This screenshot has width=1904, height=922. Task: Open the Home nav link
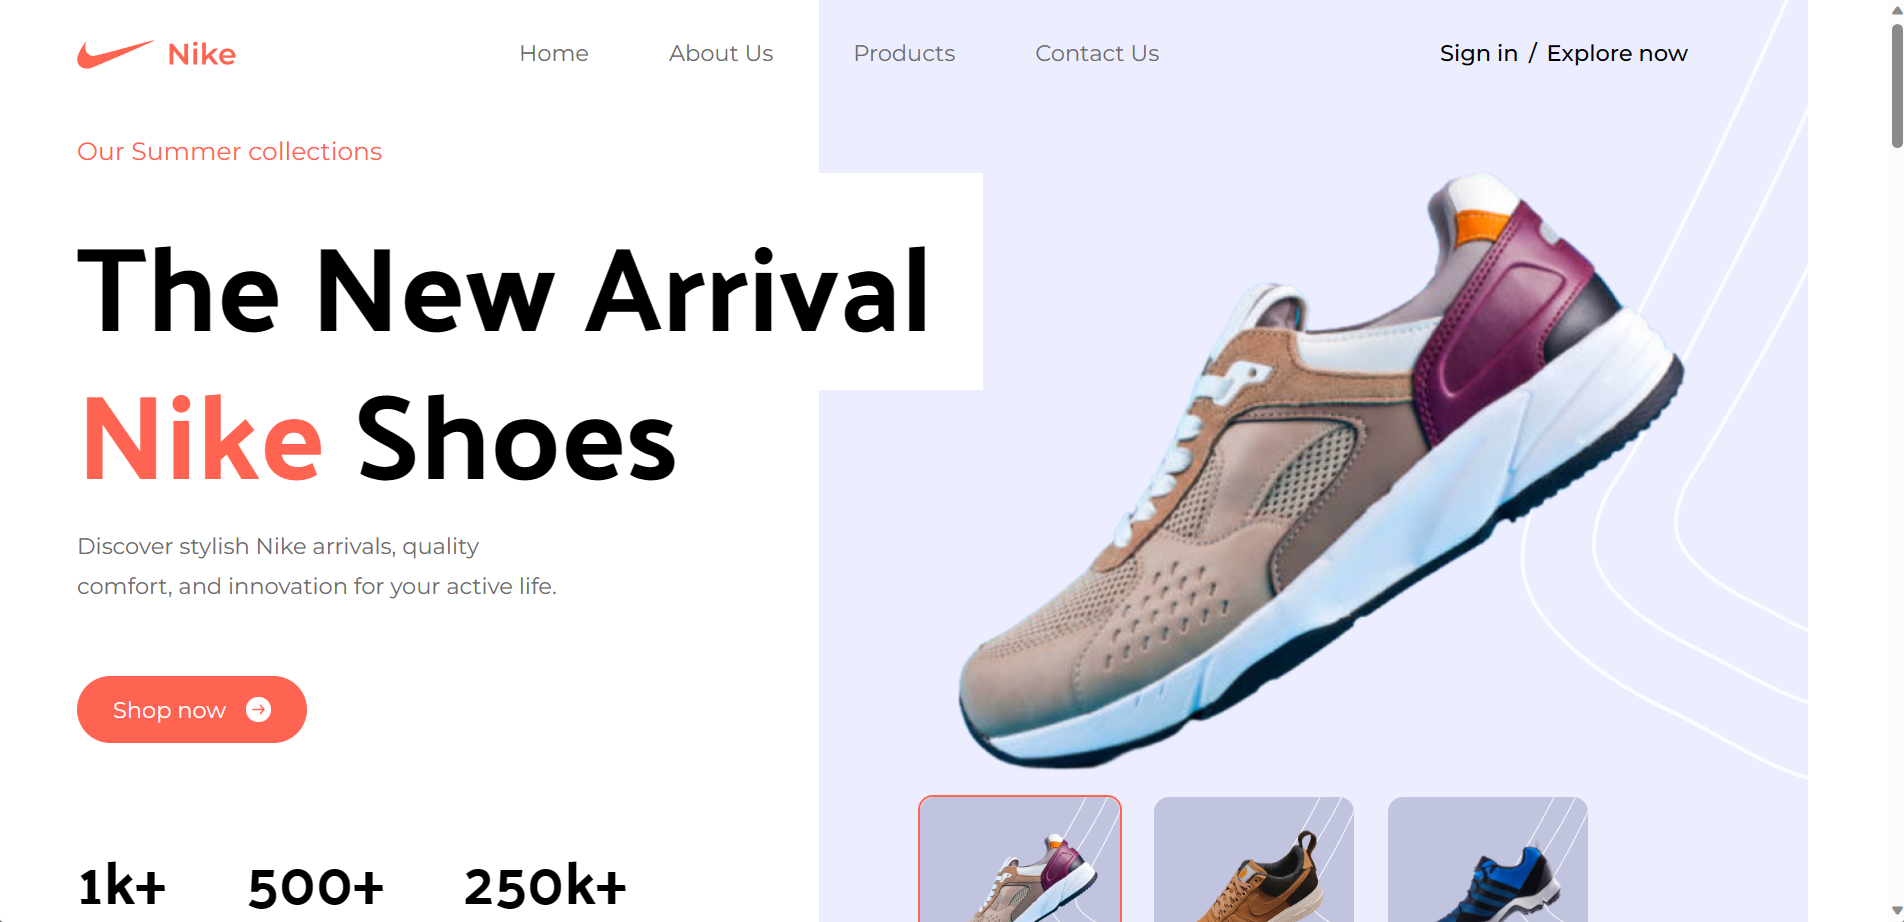tap(554, 53)
